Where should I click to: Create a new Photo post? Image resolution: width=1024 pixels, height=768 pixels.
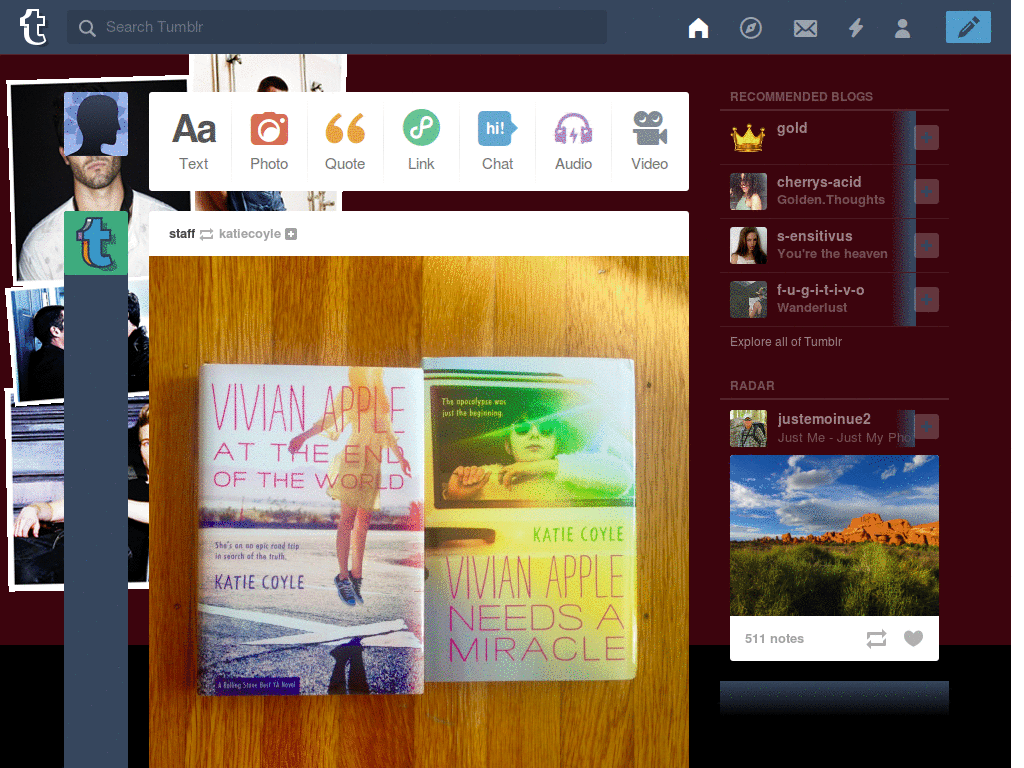(269, 141)
